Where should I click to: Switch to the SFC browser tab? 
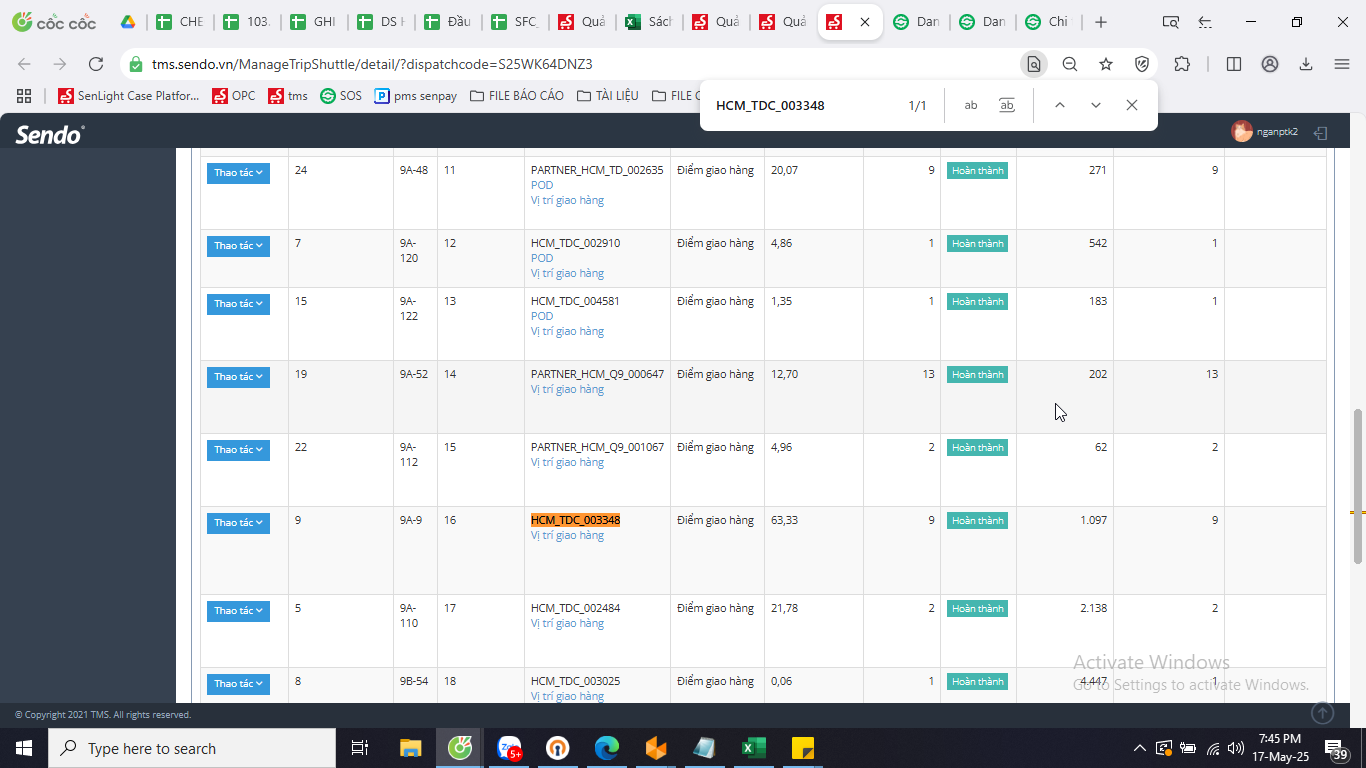pos(514,22)
